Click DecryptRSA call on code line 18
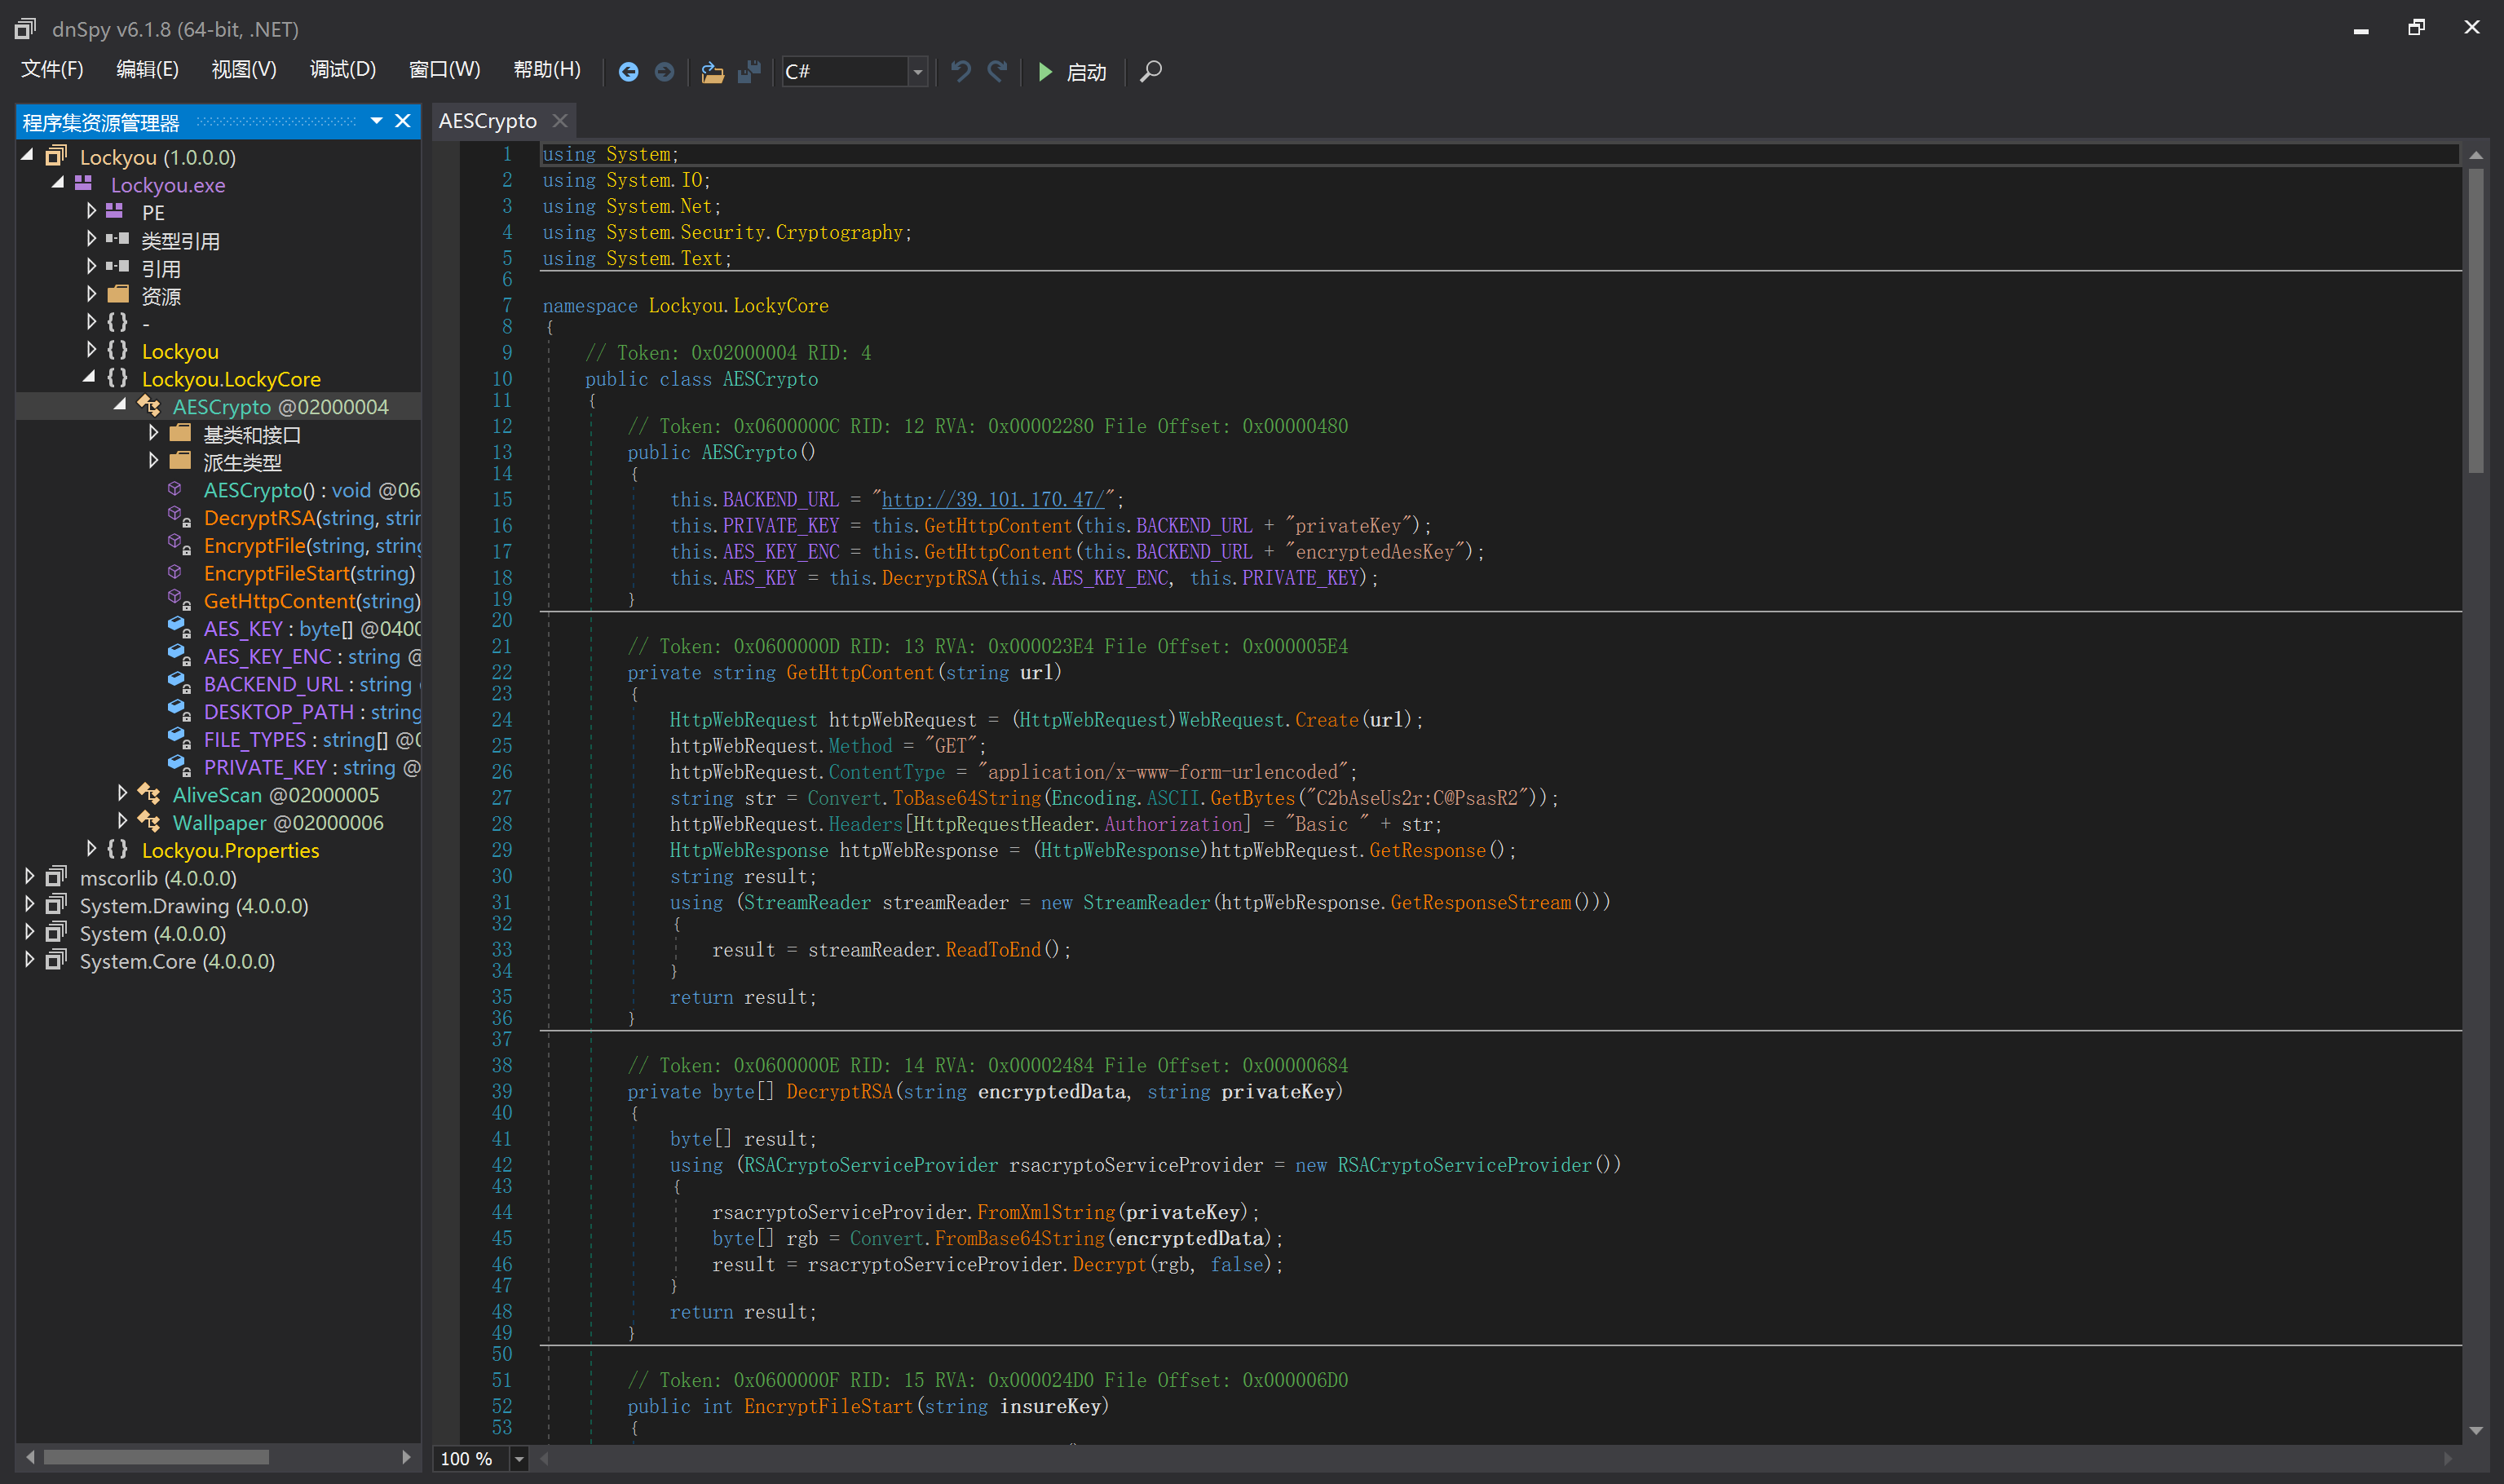Screen dimensions: 2504x1484 [x=934, y=578]
